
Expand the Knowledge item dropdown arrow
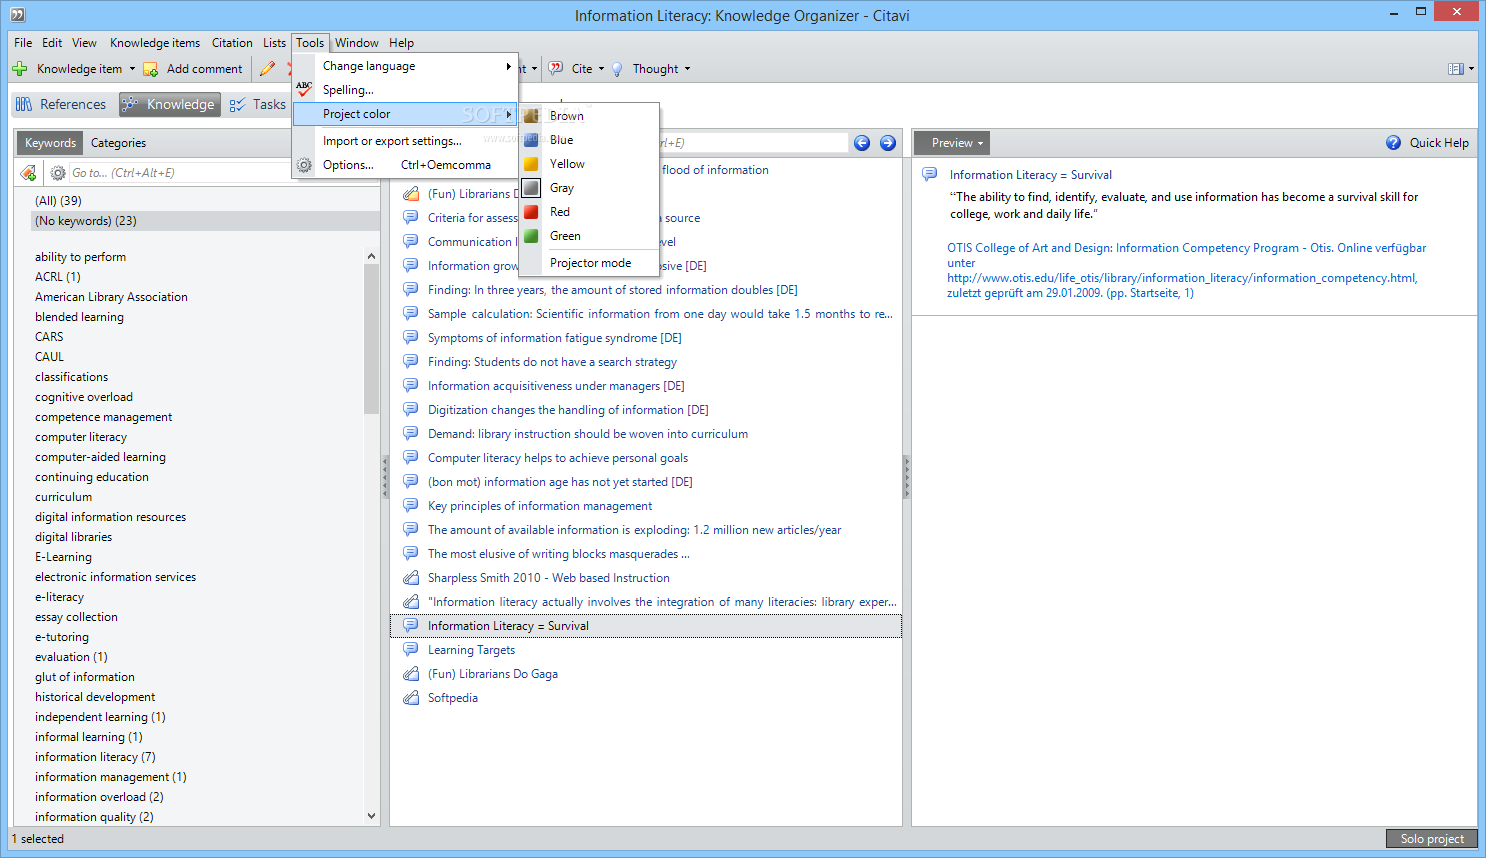tap(132, 69)
